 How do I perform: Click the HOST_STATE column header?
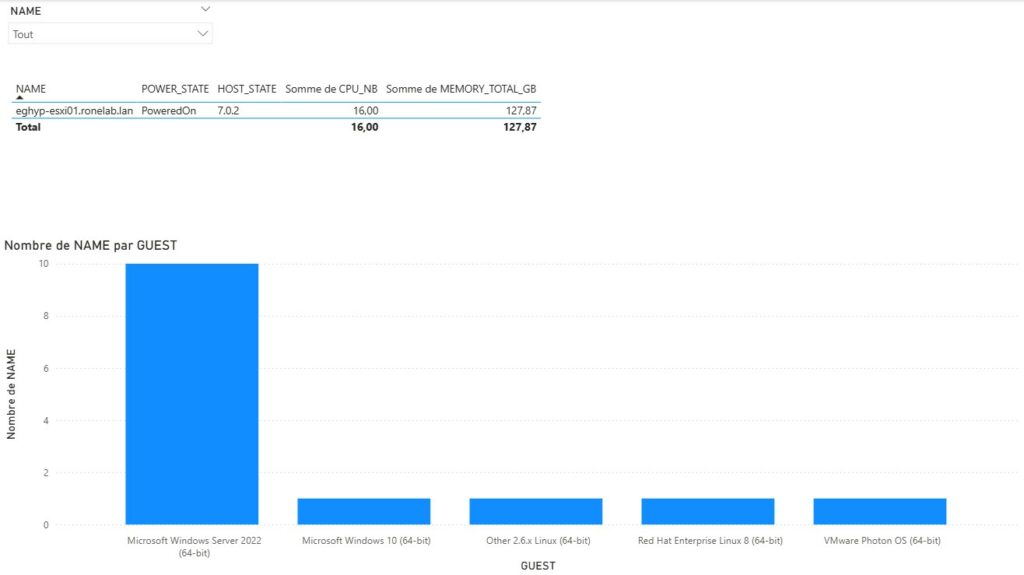click(246, 90)
